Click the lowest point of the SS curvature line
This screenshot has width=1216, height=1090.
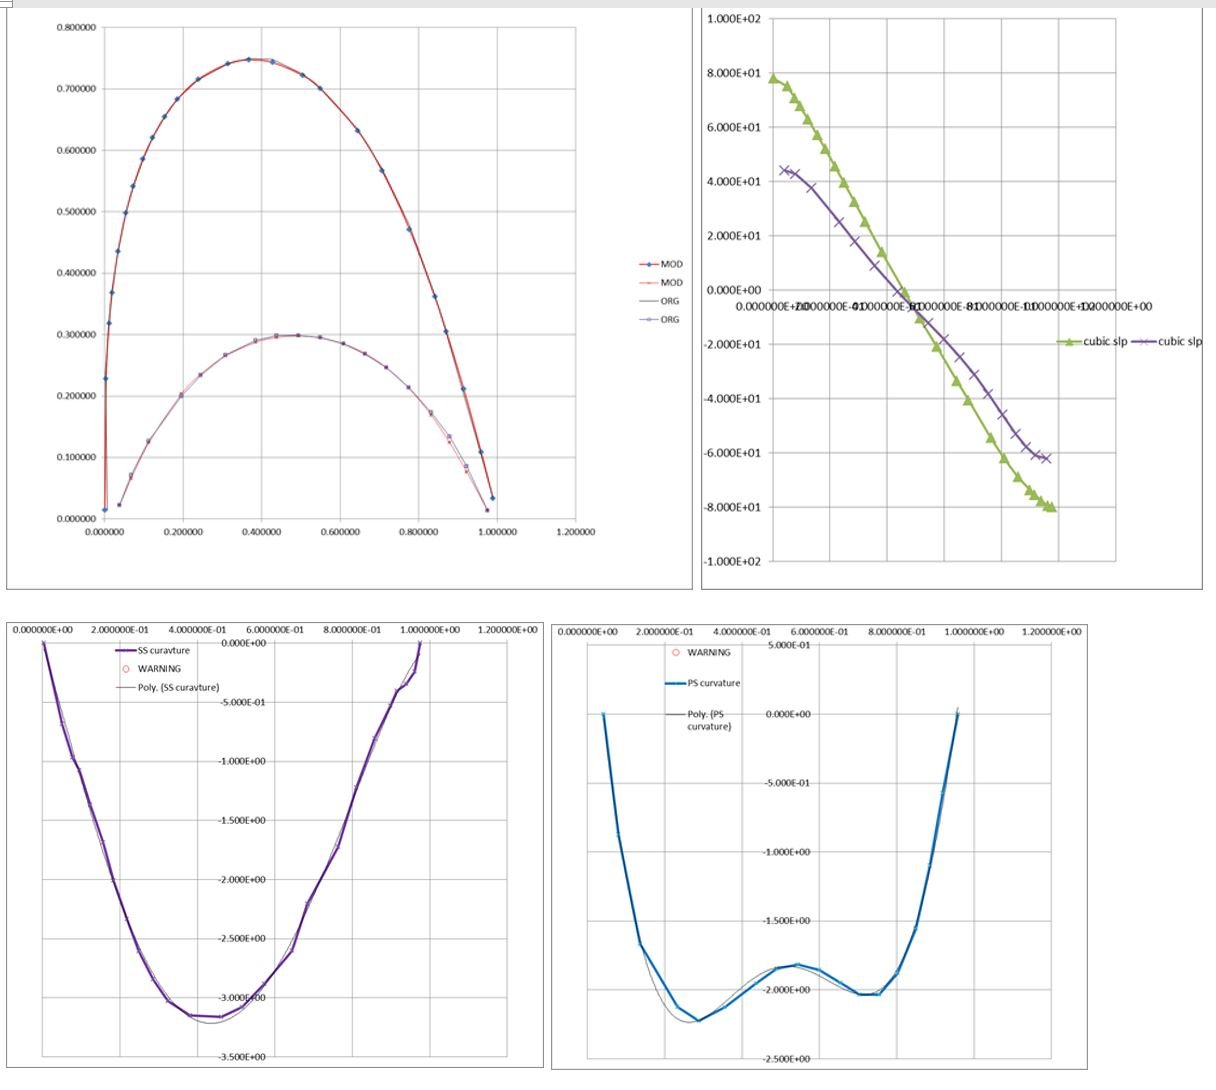[x=221, y=1017]
